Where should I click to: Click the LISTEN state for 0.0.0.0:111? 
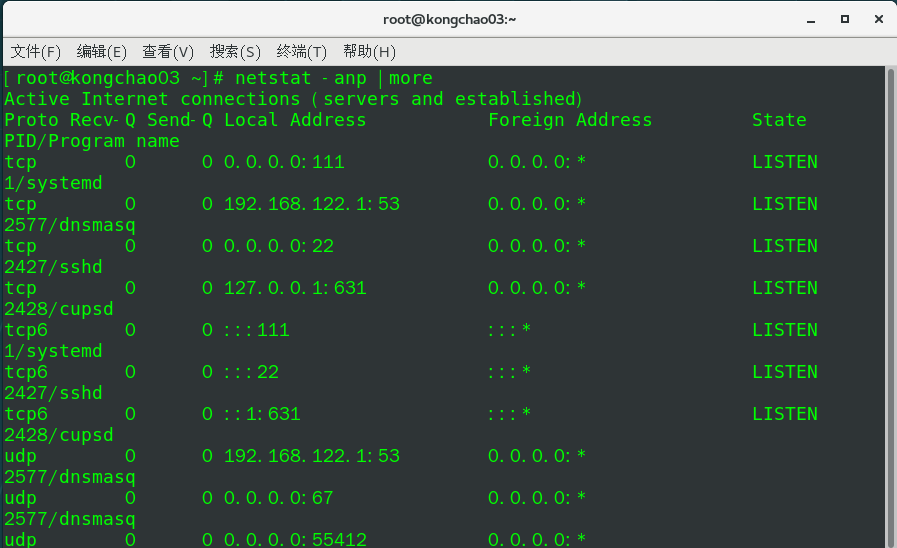785,162
